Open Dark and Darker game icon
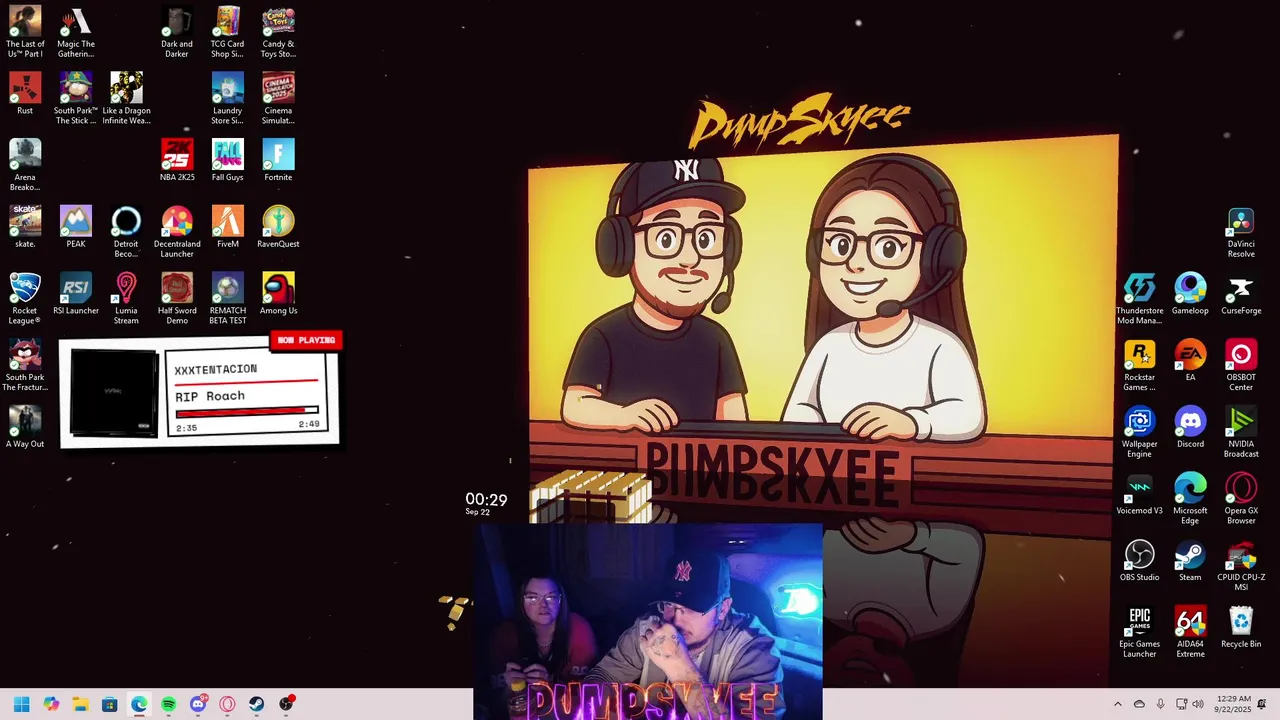Screen dimensions: 1280x720 coord(177,32)
